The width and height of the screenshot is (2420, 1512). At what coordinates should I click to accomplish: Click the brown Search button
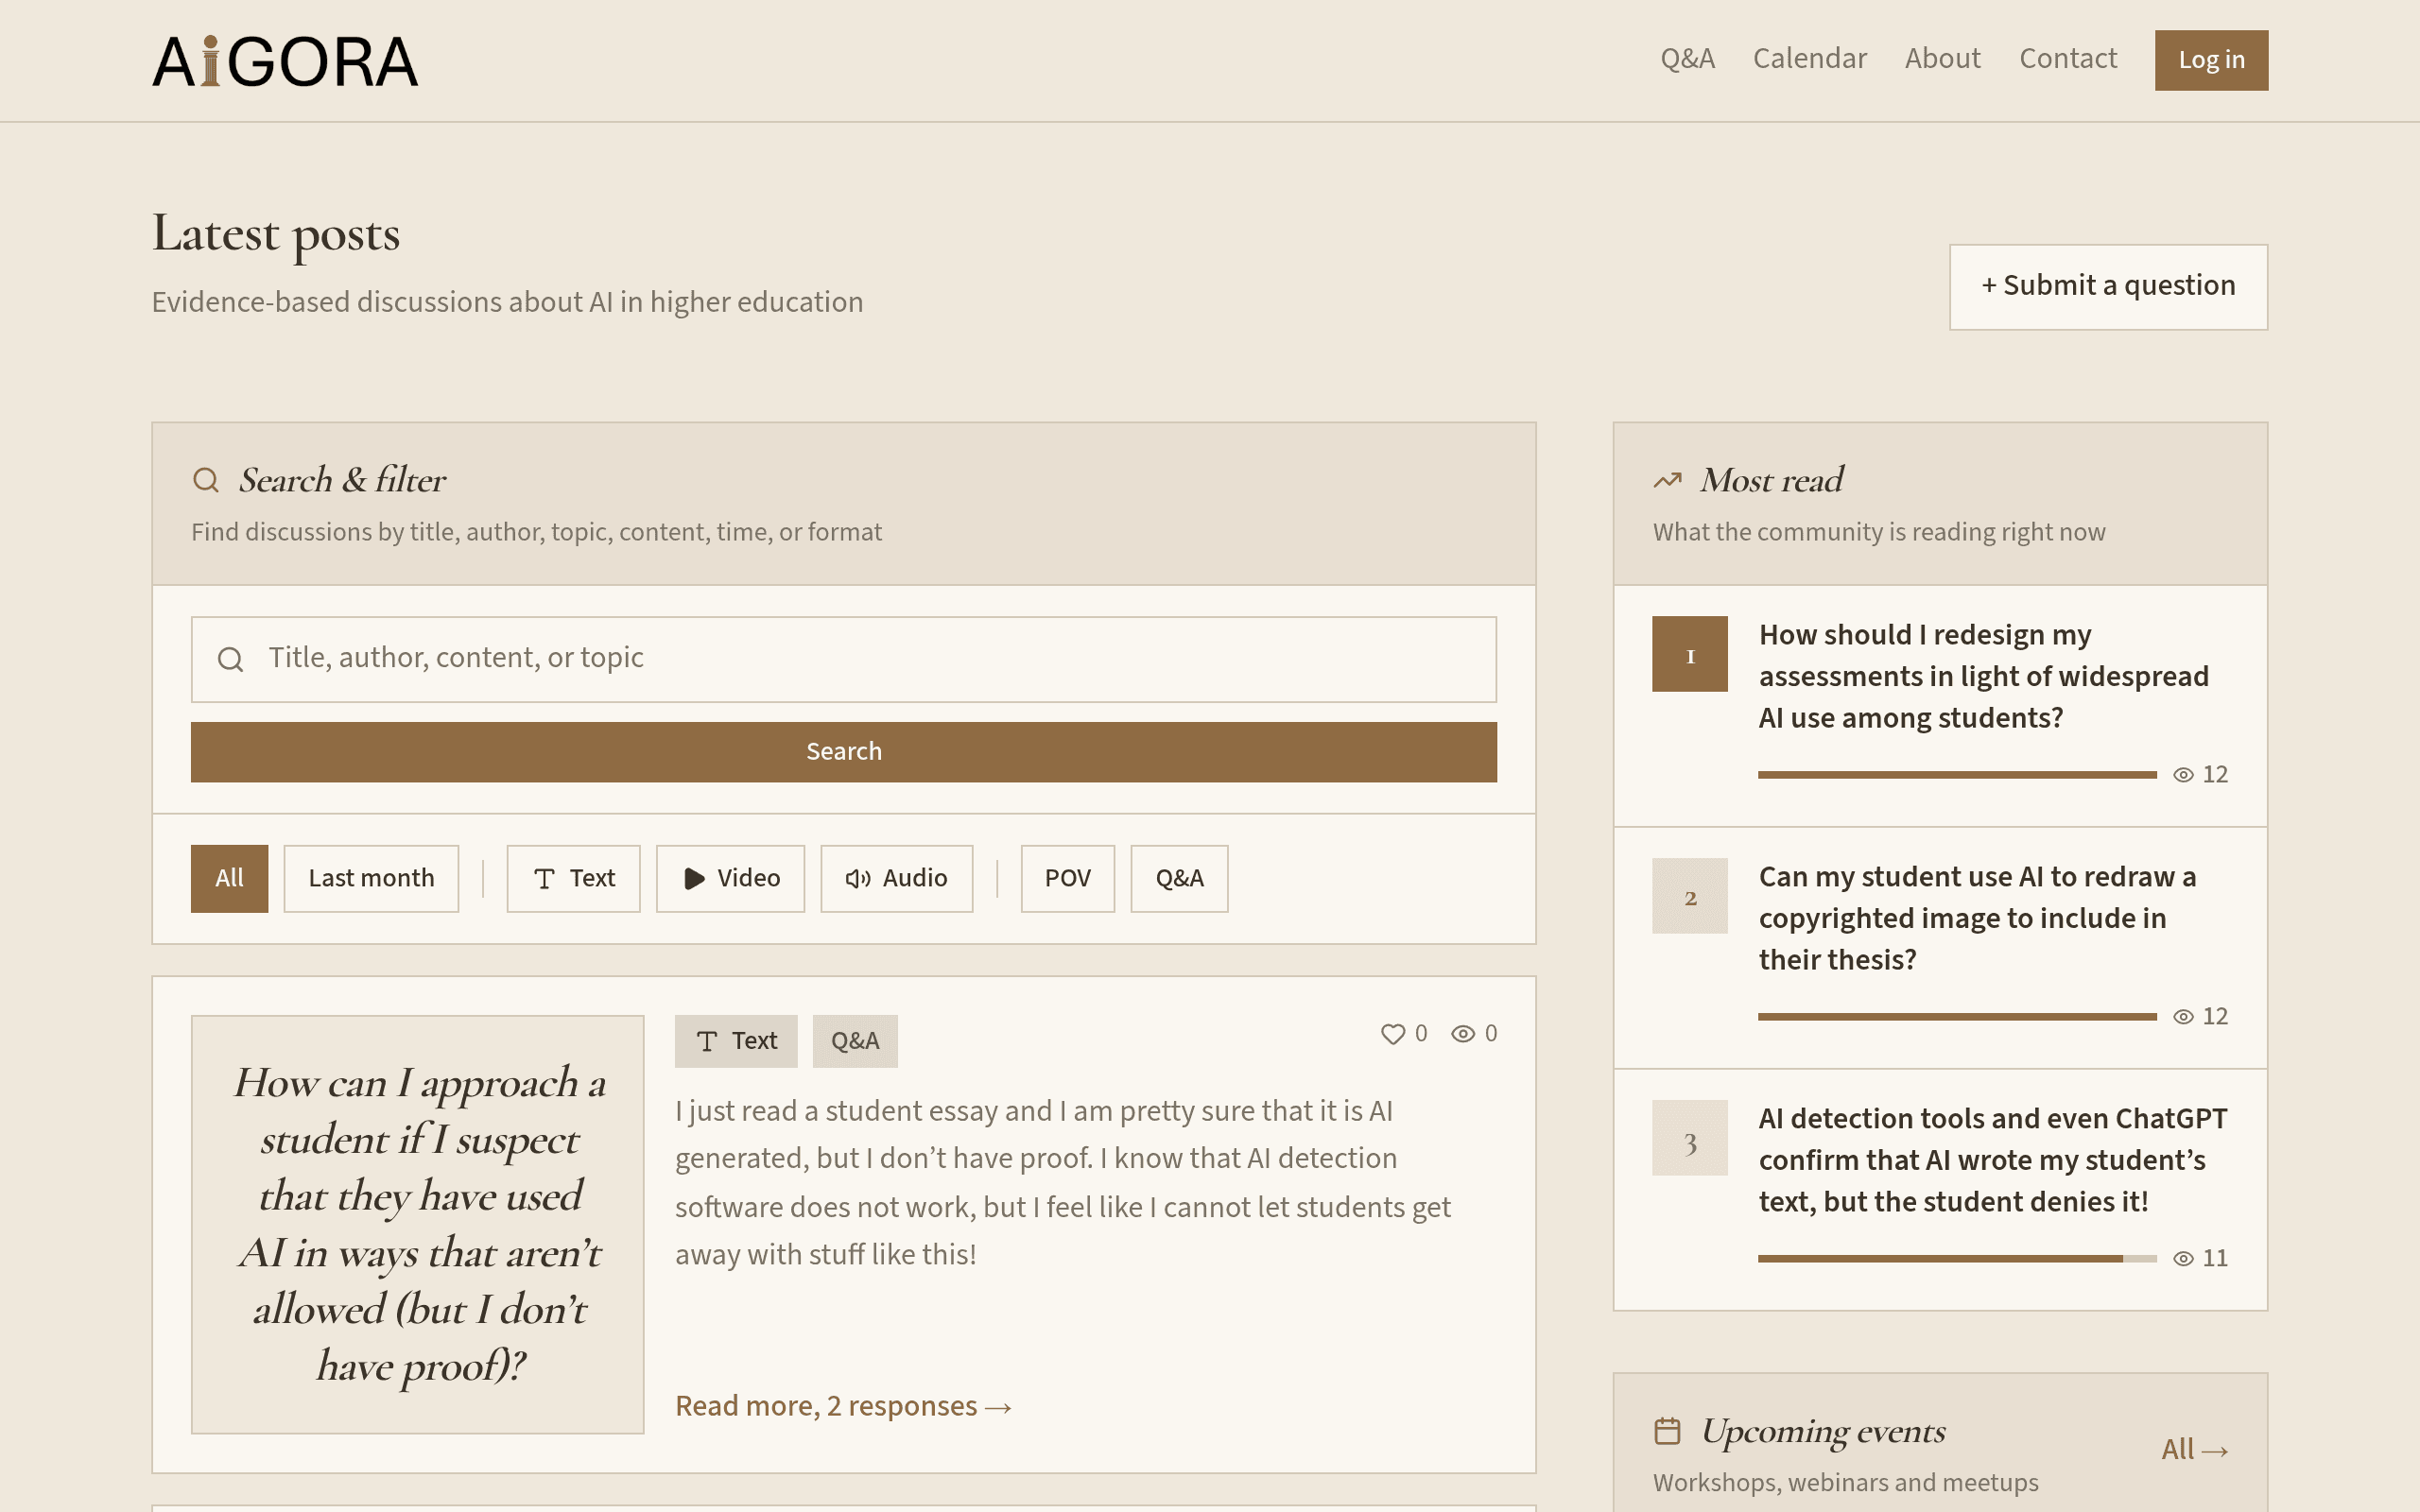point(844,752)
